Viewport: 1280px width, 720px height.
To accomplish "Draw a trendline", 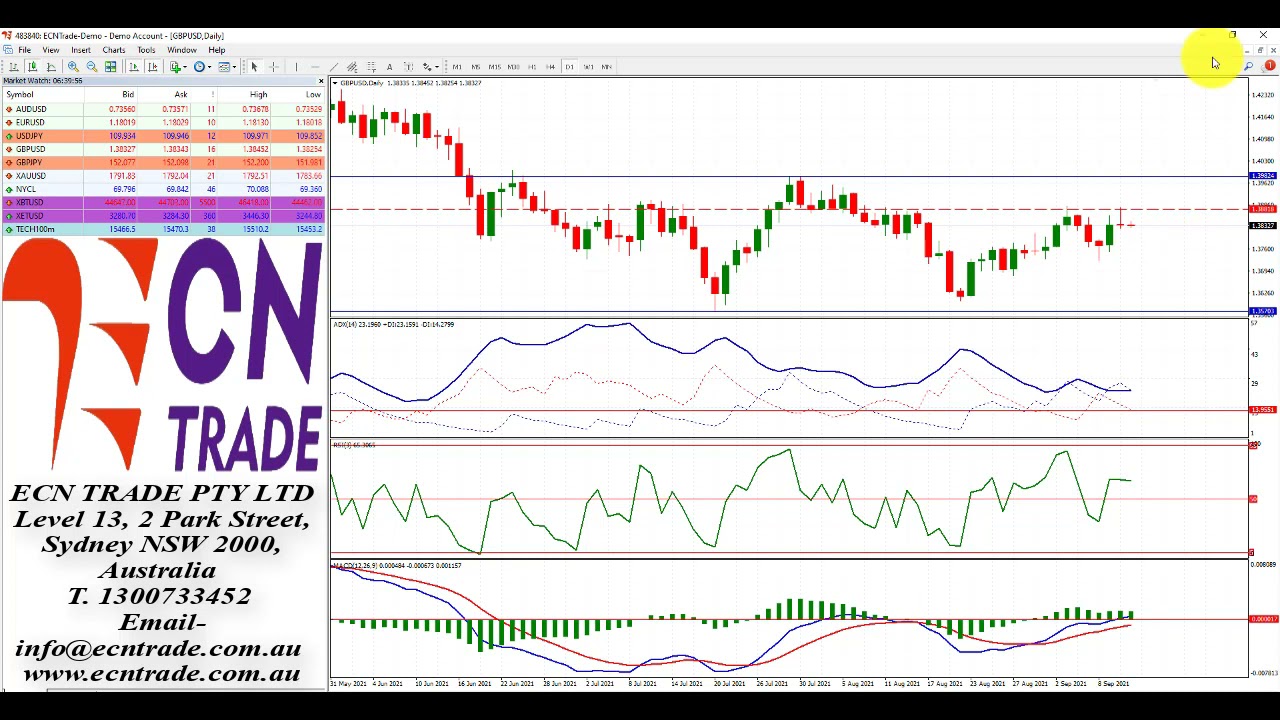I will (x=334, y=67).
